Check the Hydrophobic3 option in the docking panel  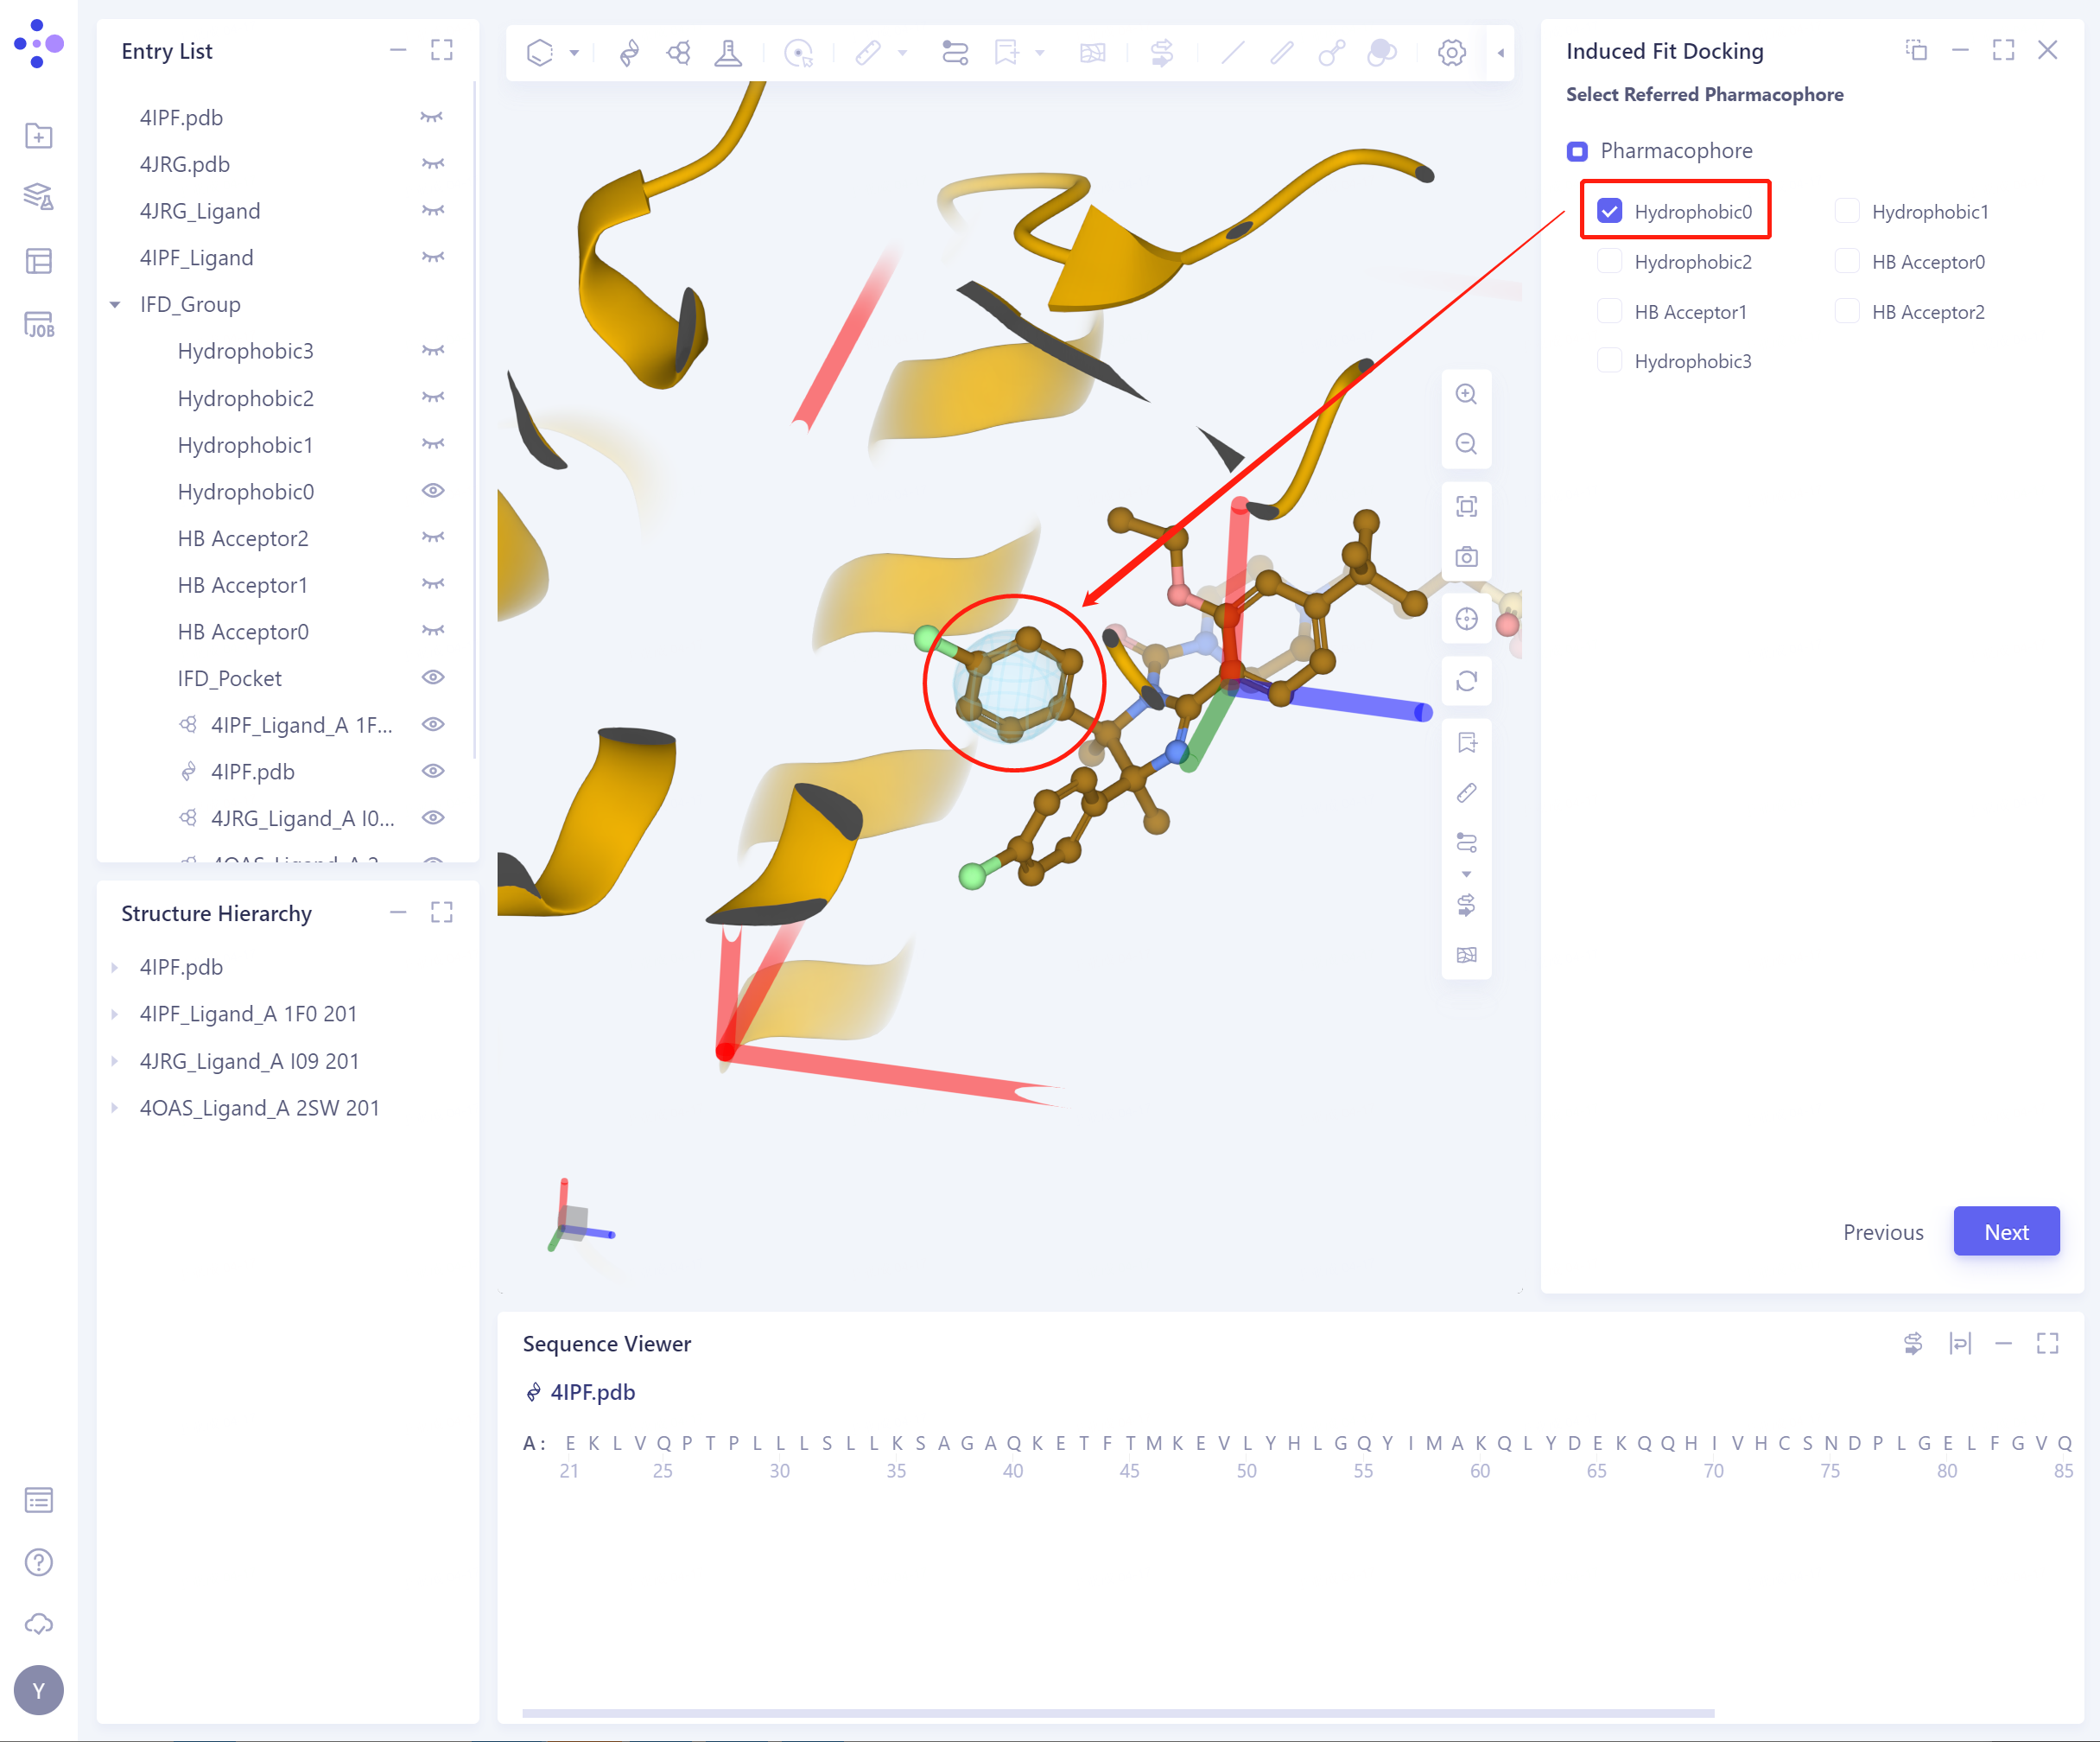(1609, 360)
